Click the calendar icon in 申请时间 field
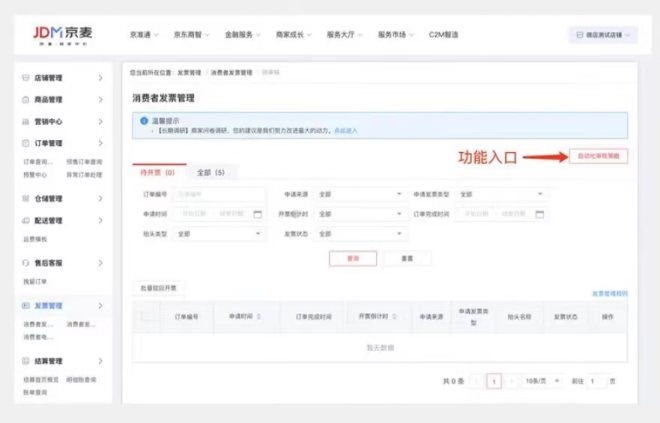 point(257,214)
